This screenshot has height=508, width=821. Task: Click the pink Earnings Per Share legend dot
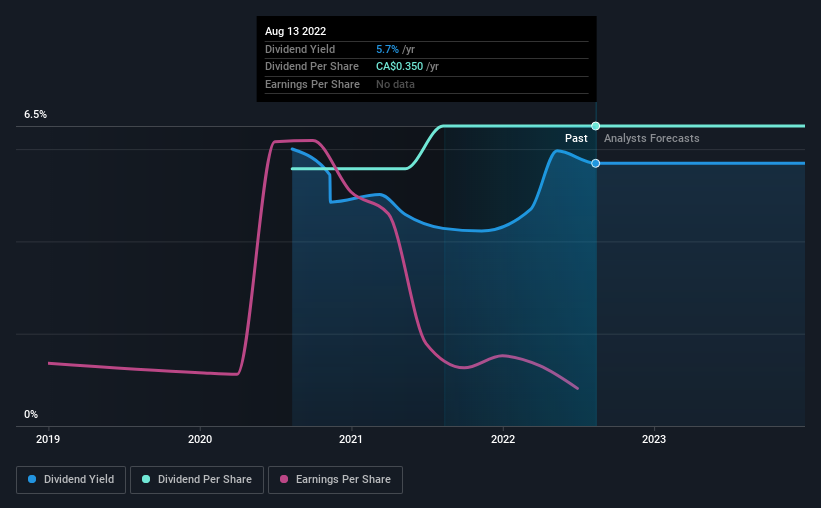pyautogui.click(x=284, y=479)
